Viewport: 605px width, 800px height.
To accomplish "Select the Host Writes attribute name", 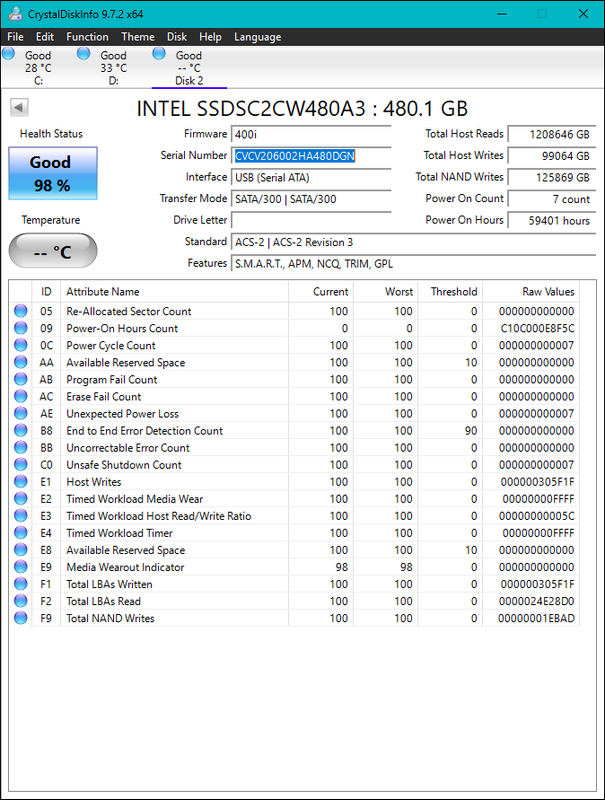I will point(93,482).
